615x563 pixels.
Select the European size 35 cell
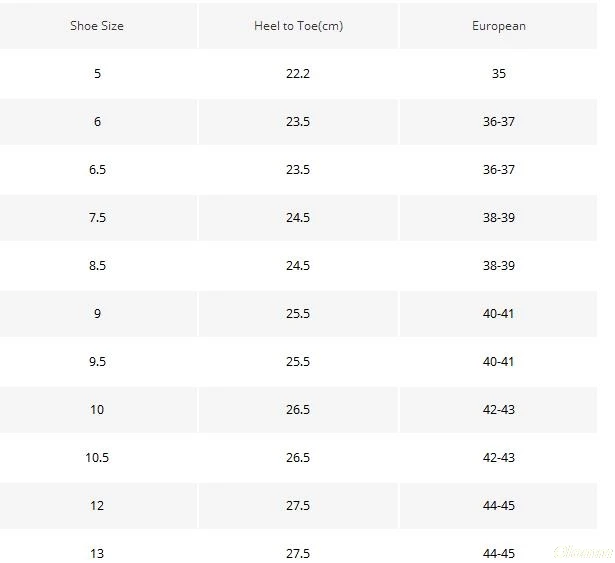pos(498,74)
